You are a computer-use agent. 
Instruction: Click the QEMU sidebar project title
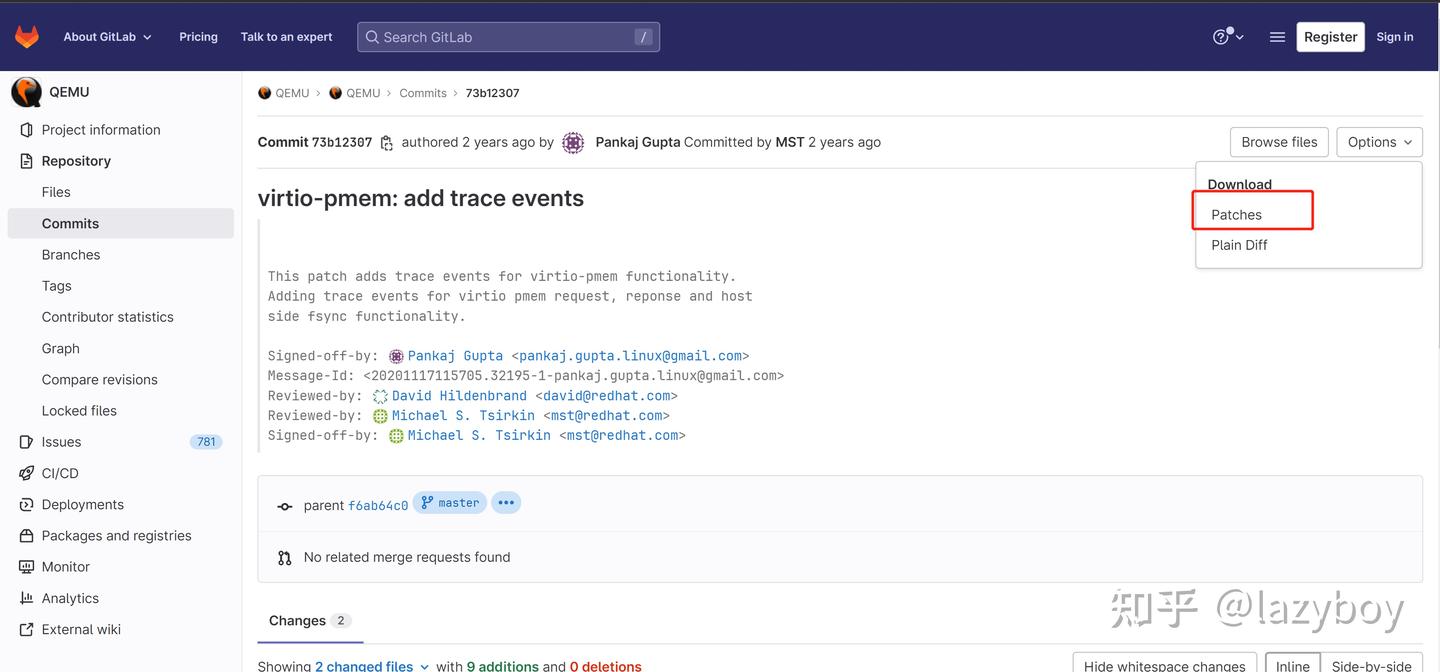[x=69, y=92]
